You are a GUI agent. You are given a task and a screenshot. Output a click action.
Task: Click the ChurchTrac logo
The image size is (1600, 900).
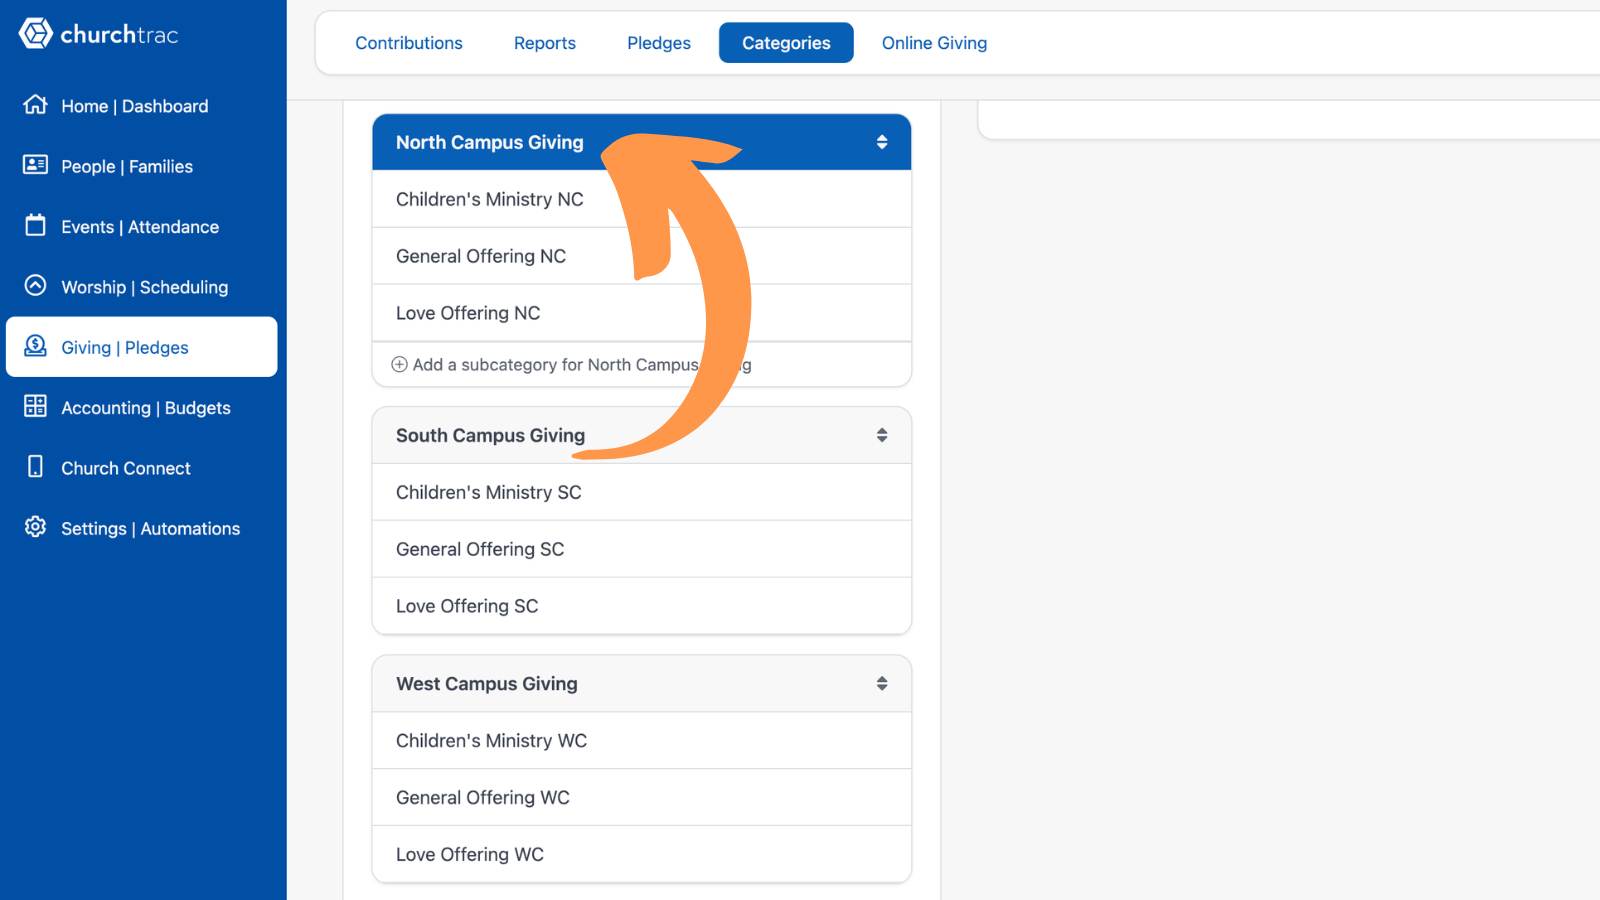pos(98,34)
